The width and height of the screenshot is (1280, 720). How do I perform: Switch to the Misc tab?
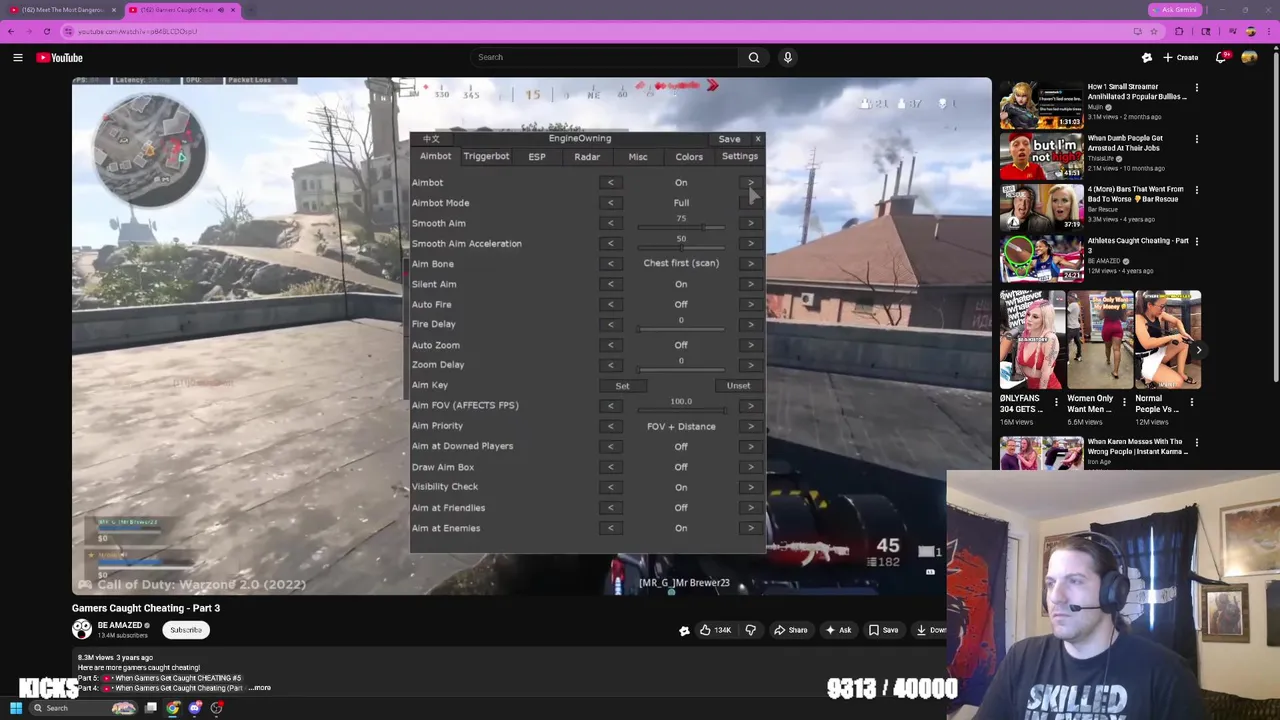point(638,157)
